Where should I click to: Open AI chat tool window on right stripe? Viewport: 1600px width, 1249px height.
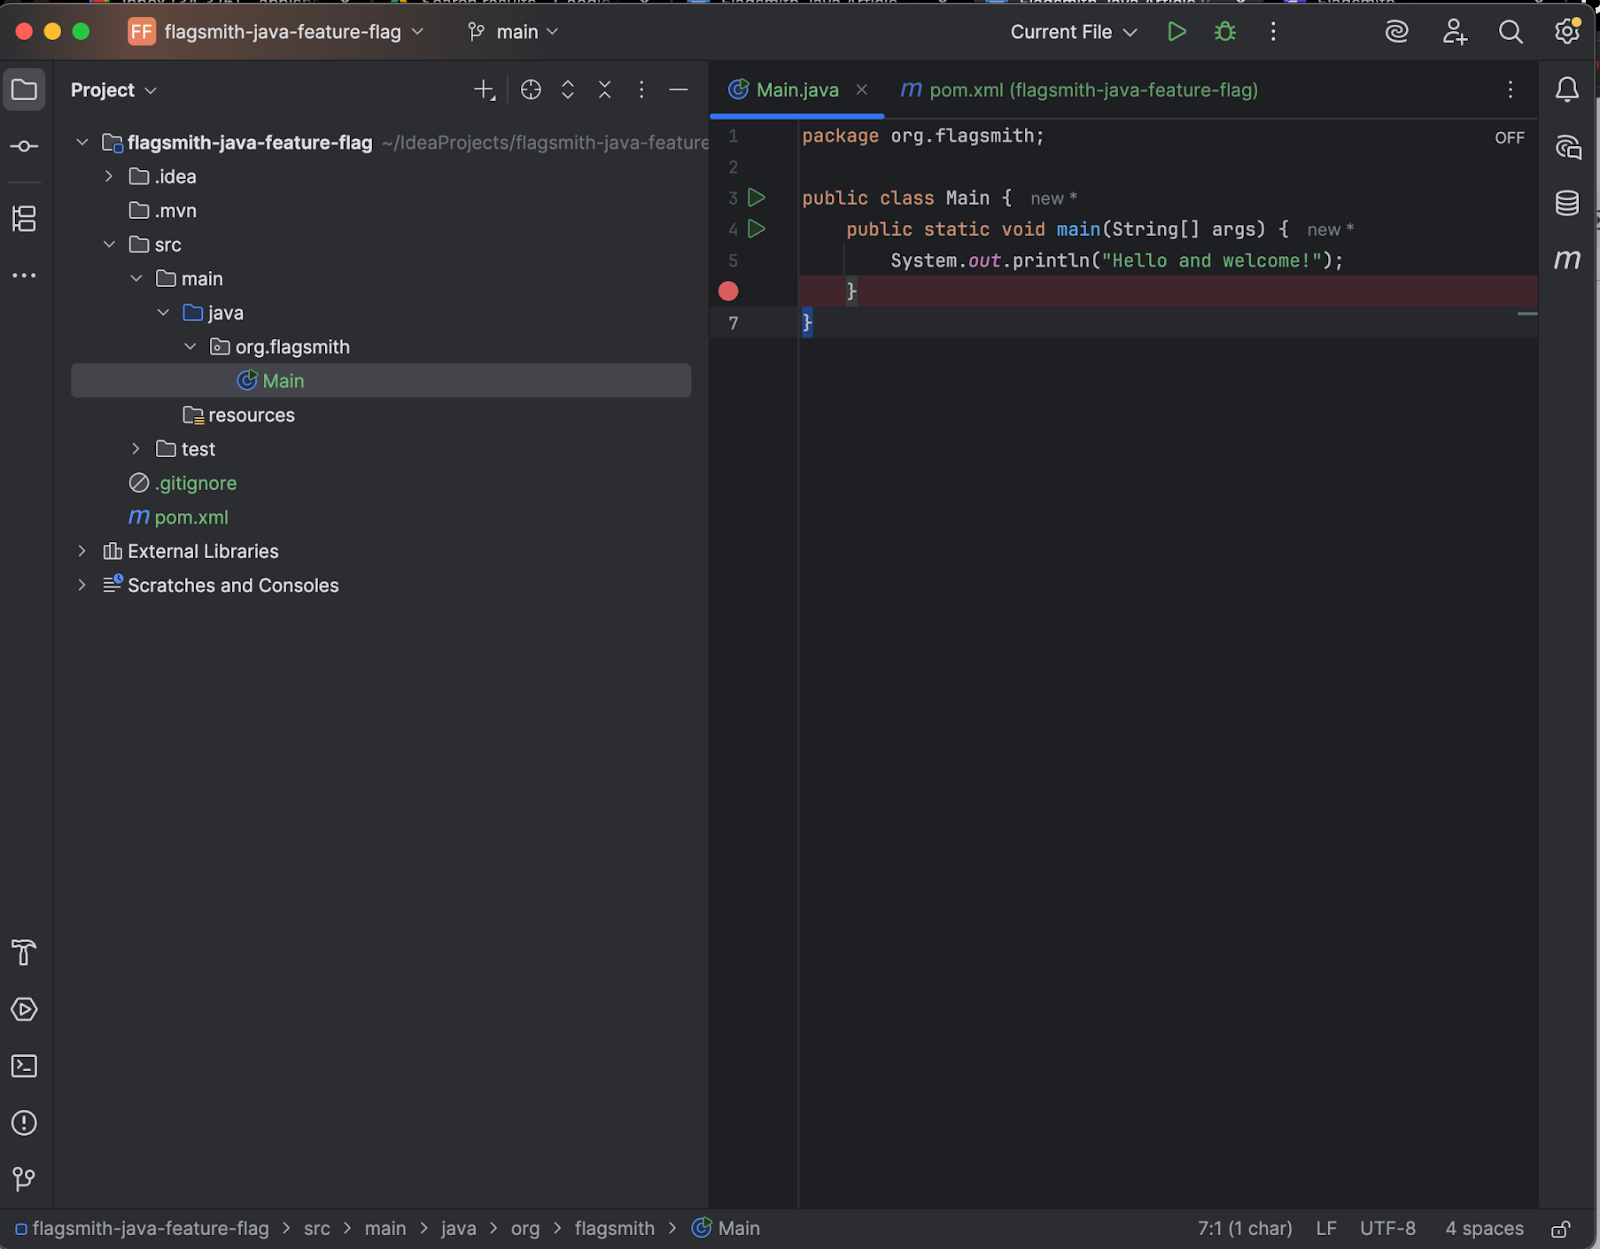(1568, 148)
